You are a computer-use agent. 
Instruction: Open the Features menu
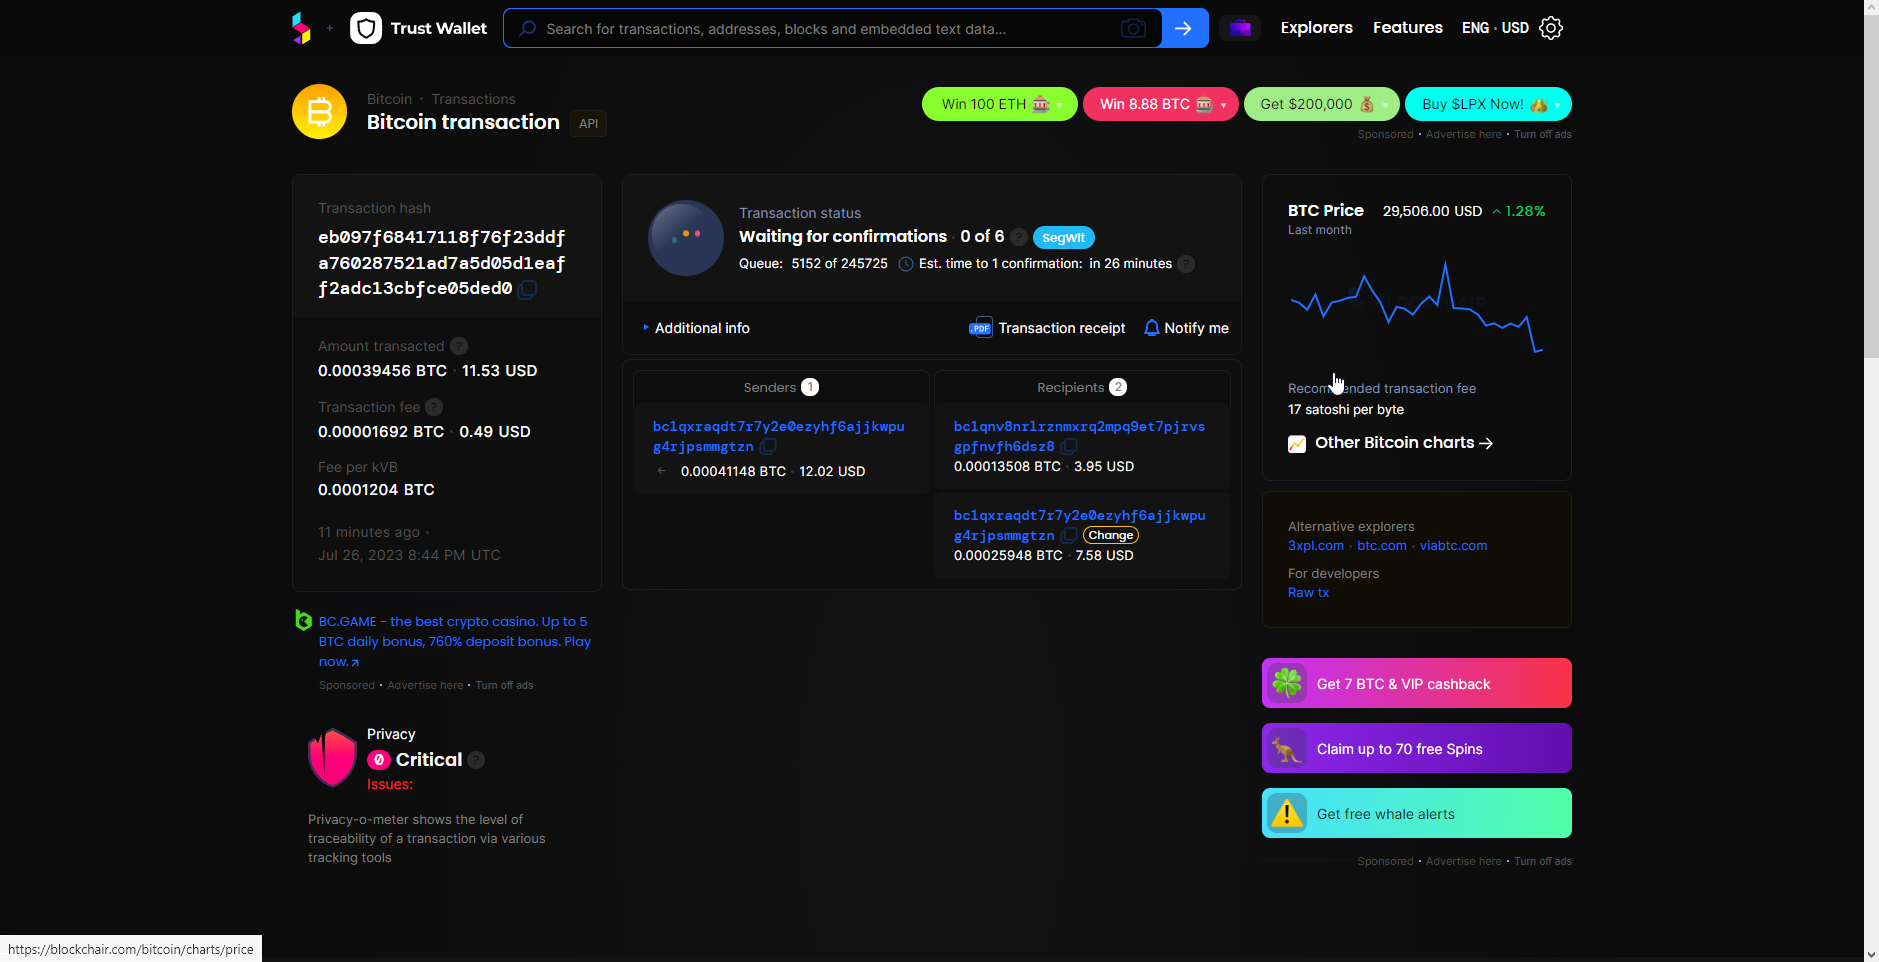(x=1407, y=28)
